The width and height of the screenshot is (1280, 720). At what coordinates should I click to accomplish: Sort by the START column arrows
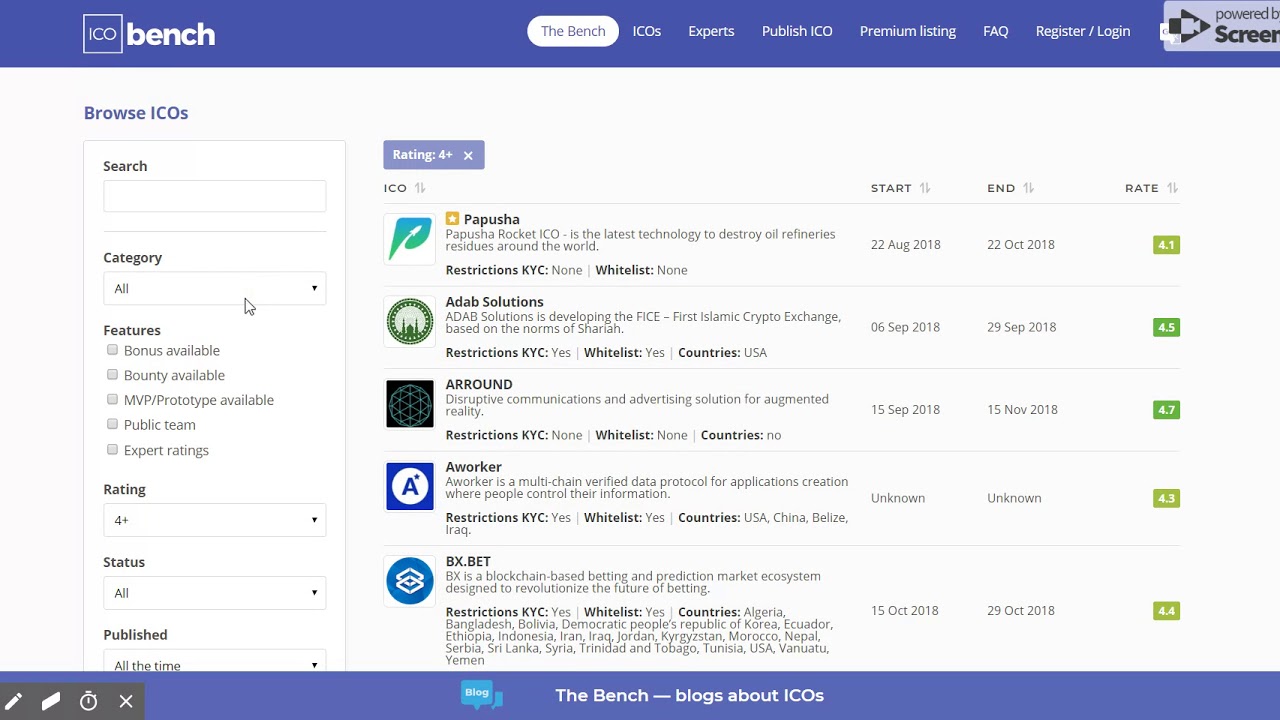pos(925,188)
